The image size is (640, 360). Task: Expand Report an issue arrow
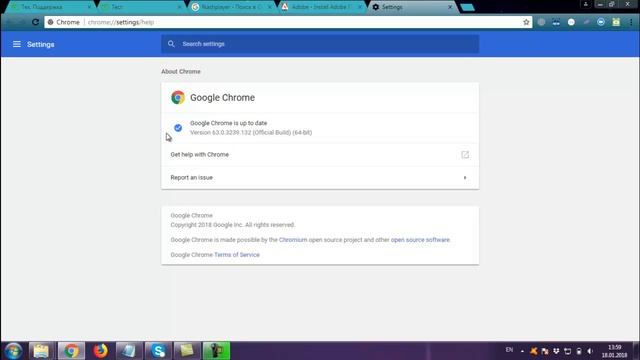[465, 178]
